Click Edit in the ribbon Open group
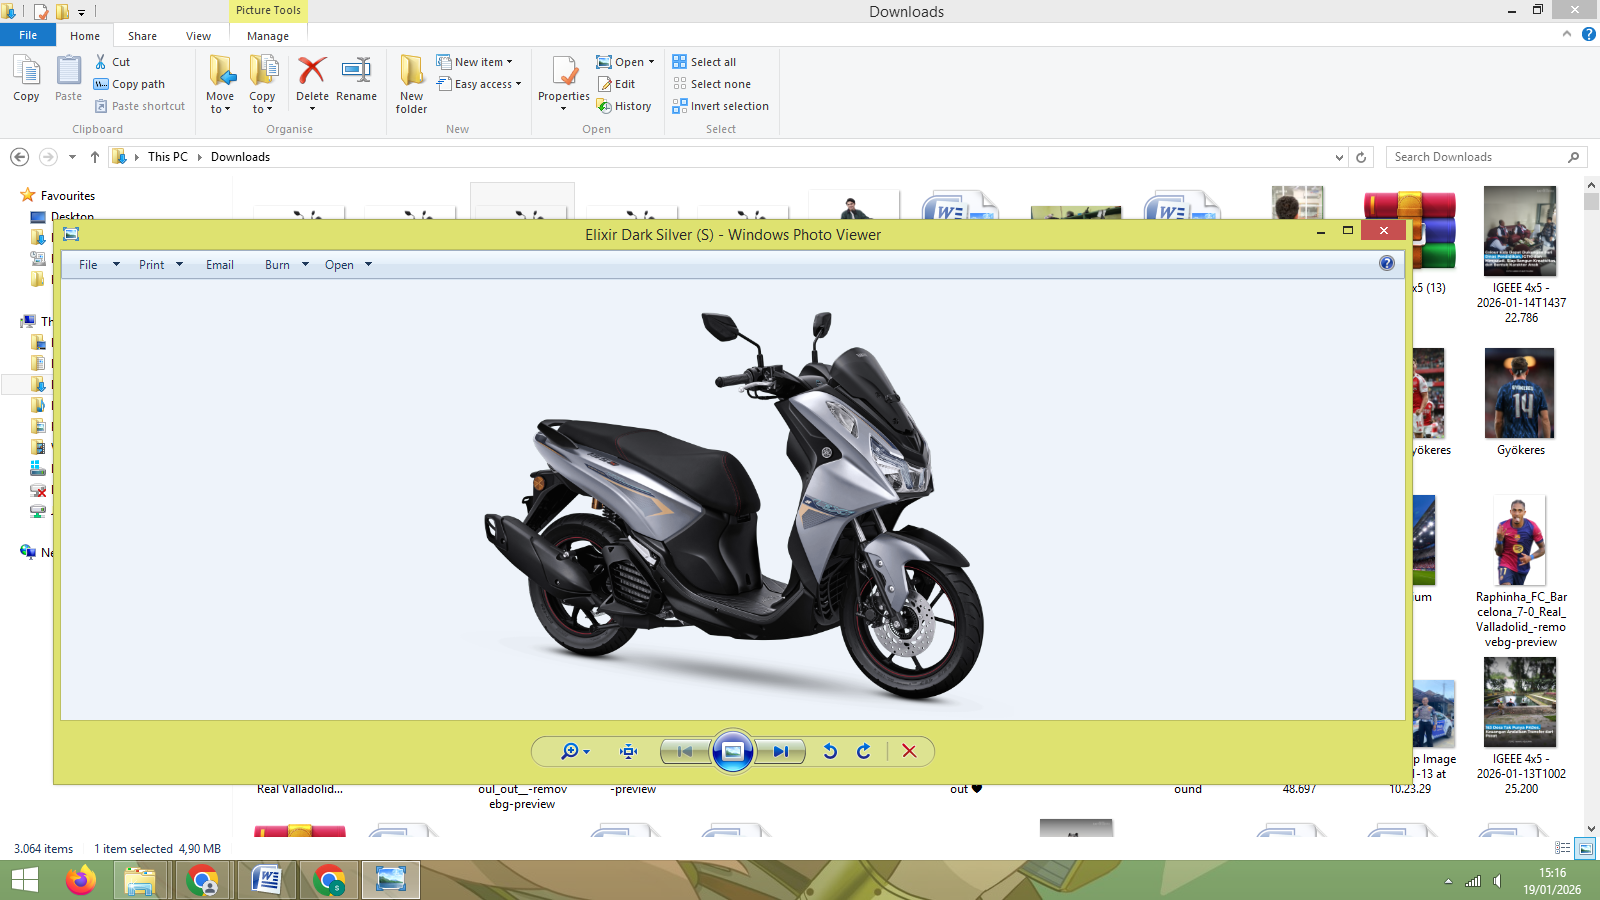This screenshot has width=1600, height=900. point(616,84)
